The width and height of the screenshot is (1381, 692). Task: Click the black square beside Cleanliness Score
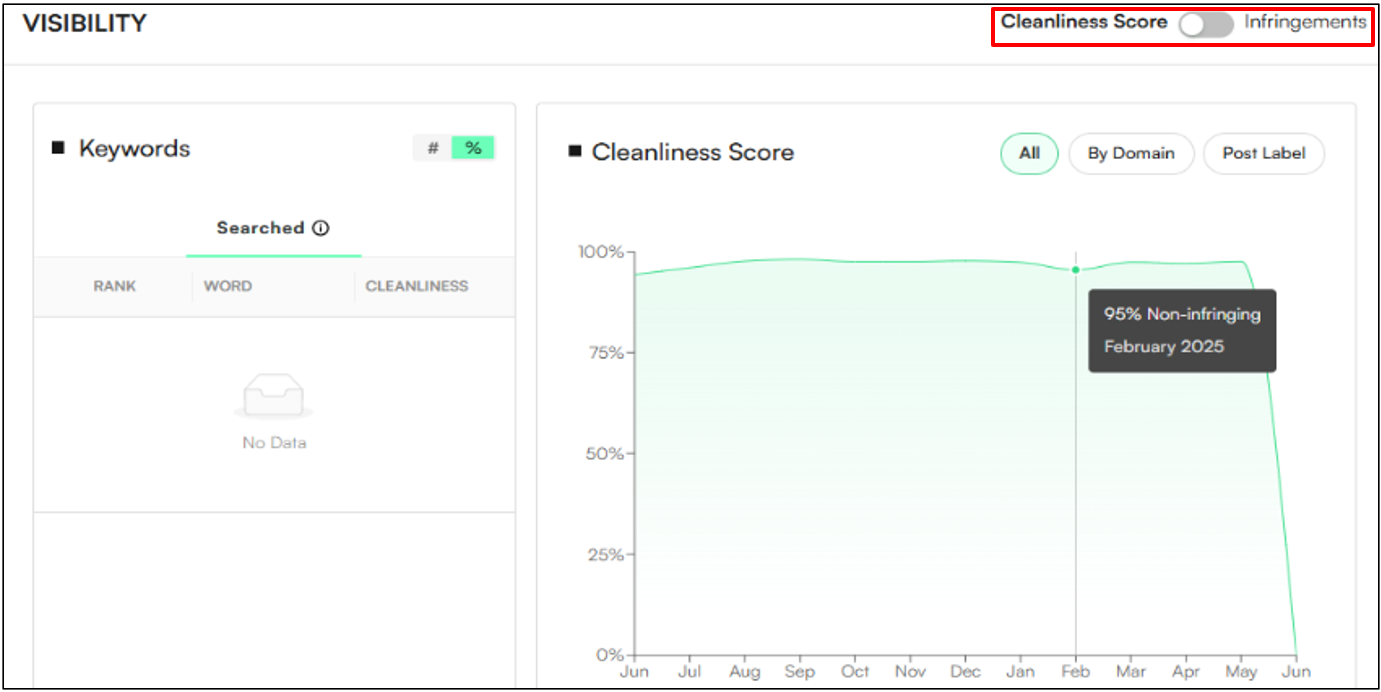click(575, 152)
